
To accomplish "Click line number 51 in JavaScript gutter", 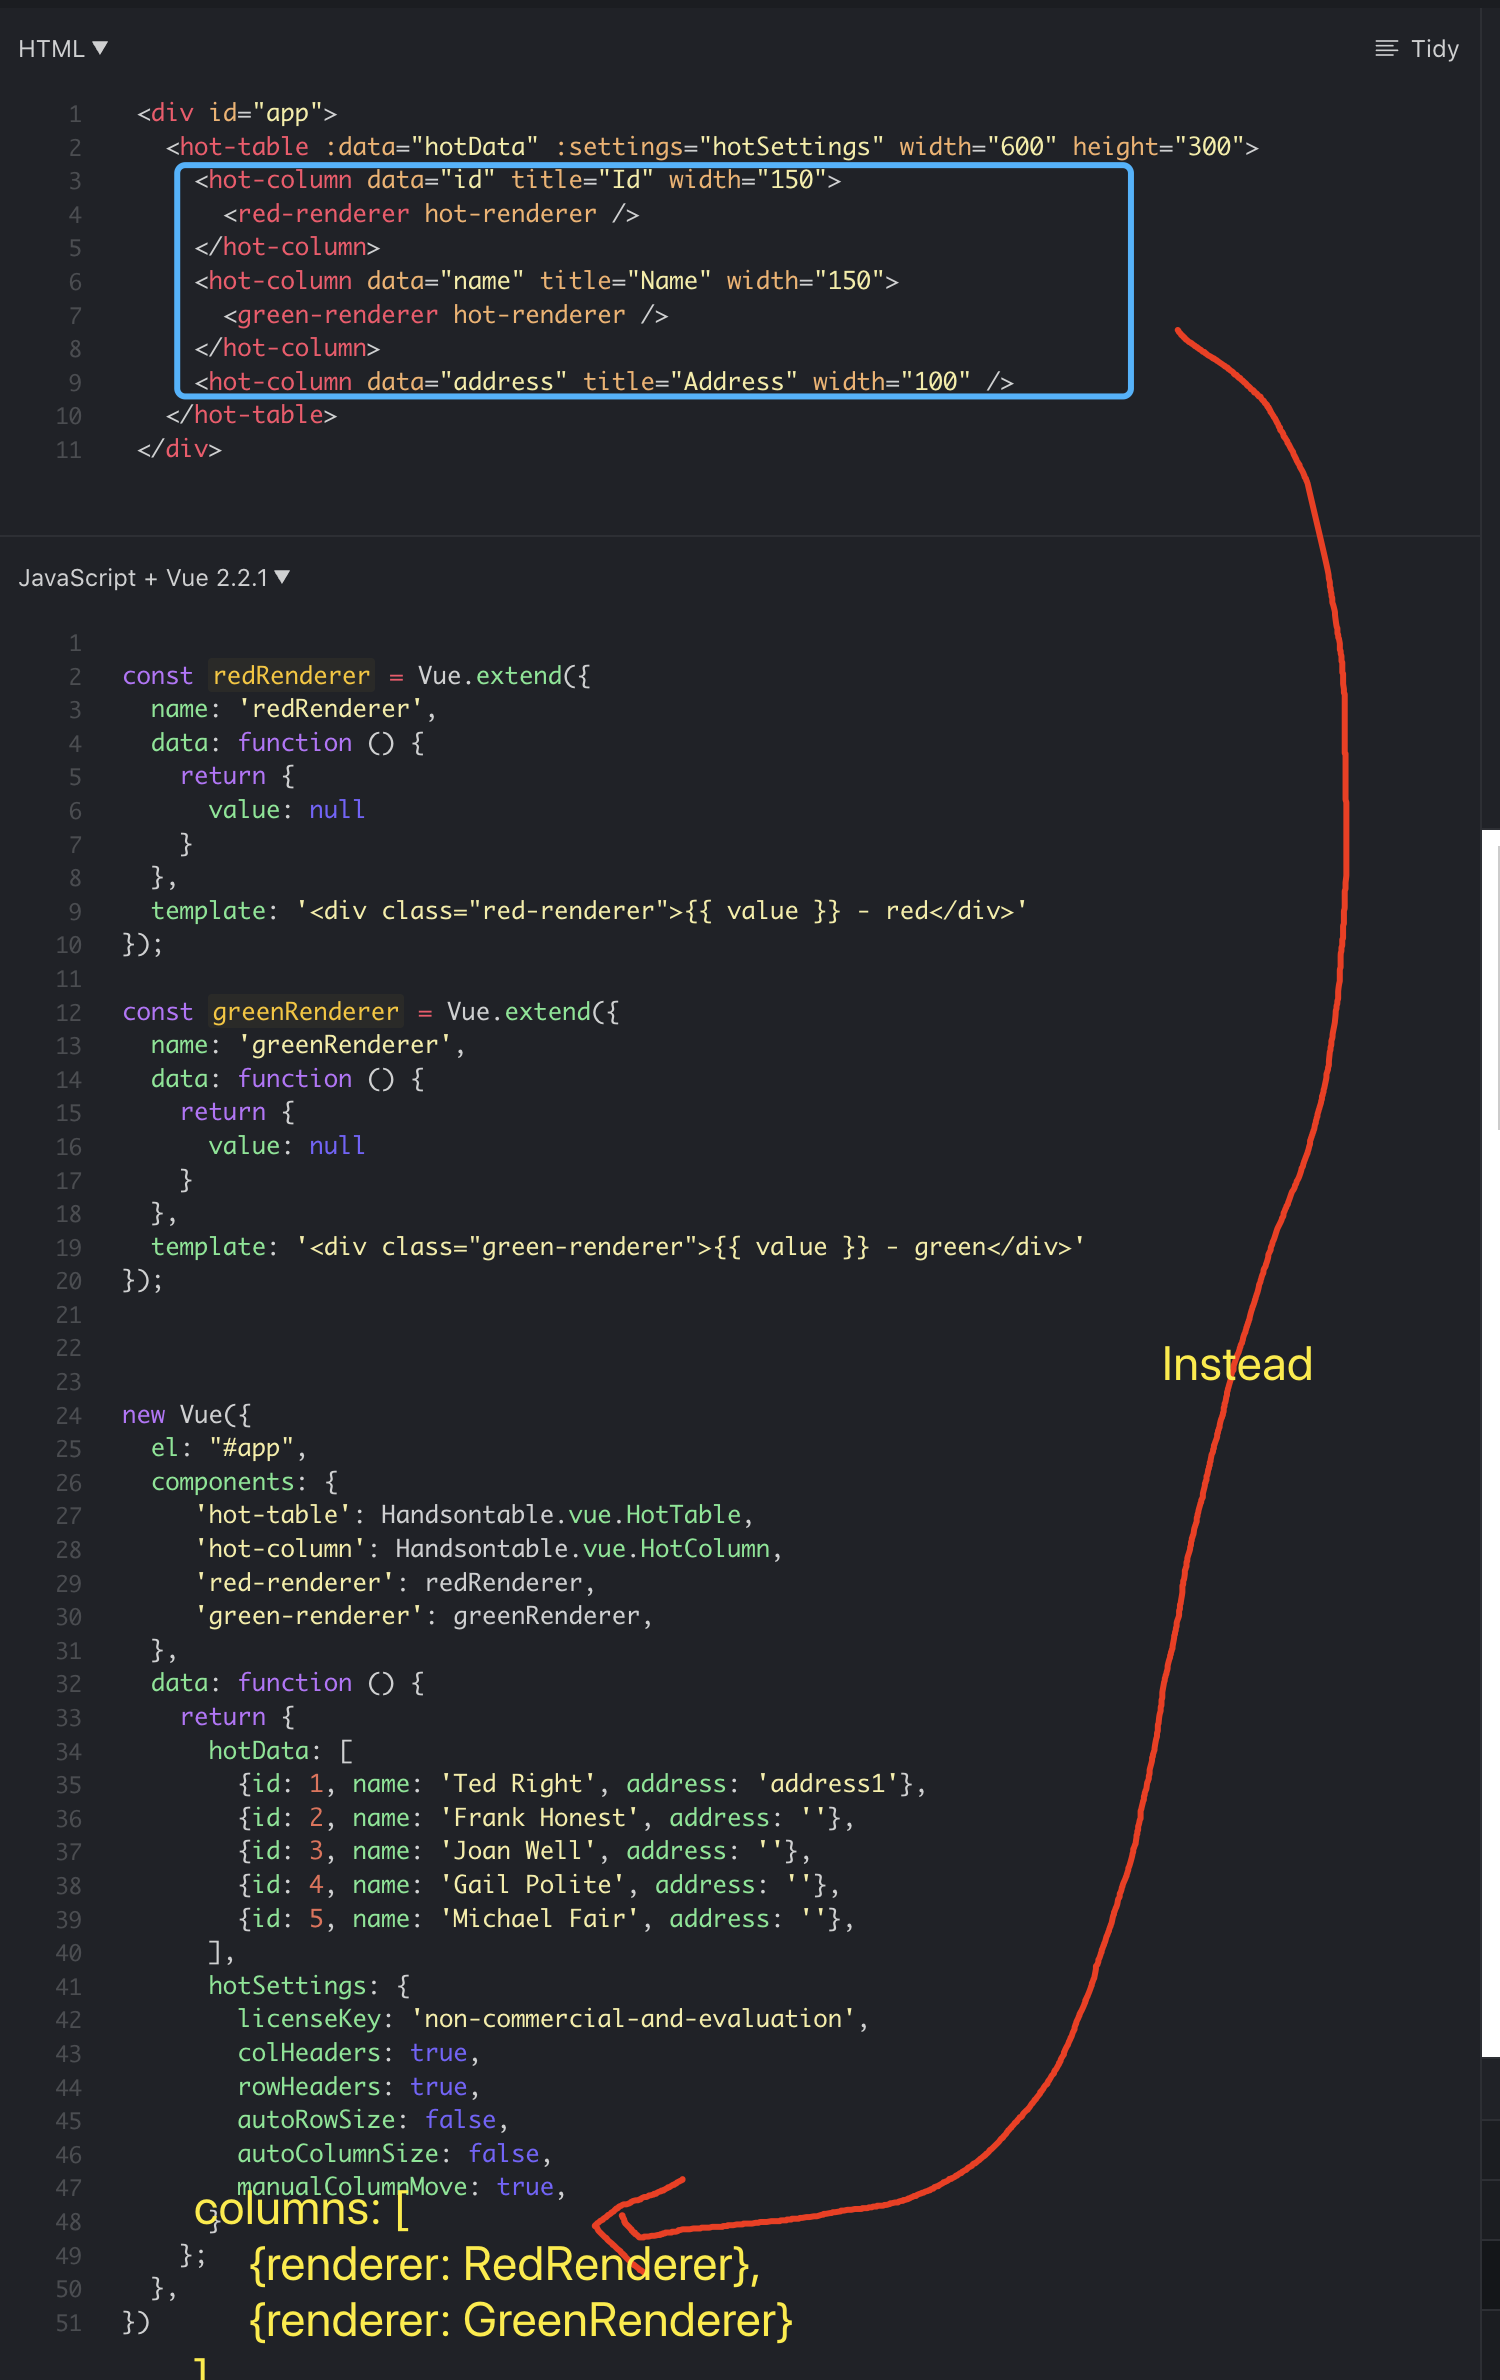I will [68, 2323].
